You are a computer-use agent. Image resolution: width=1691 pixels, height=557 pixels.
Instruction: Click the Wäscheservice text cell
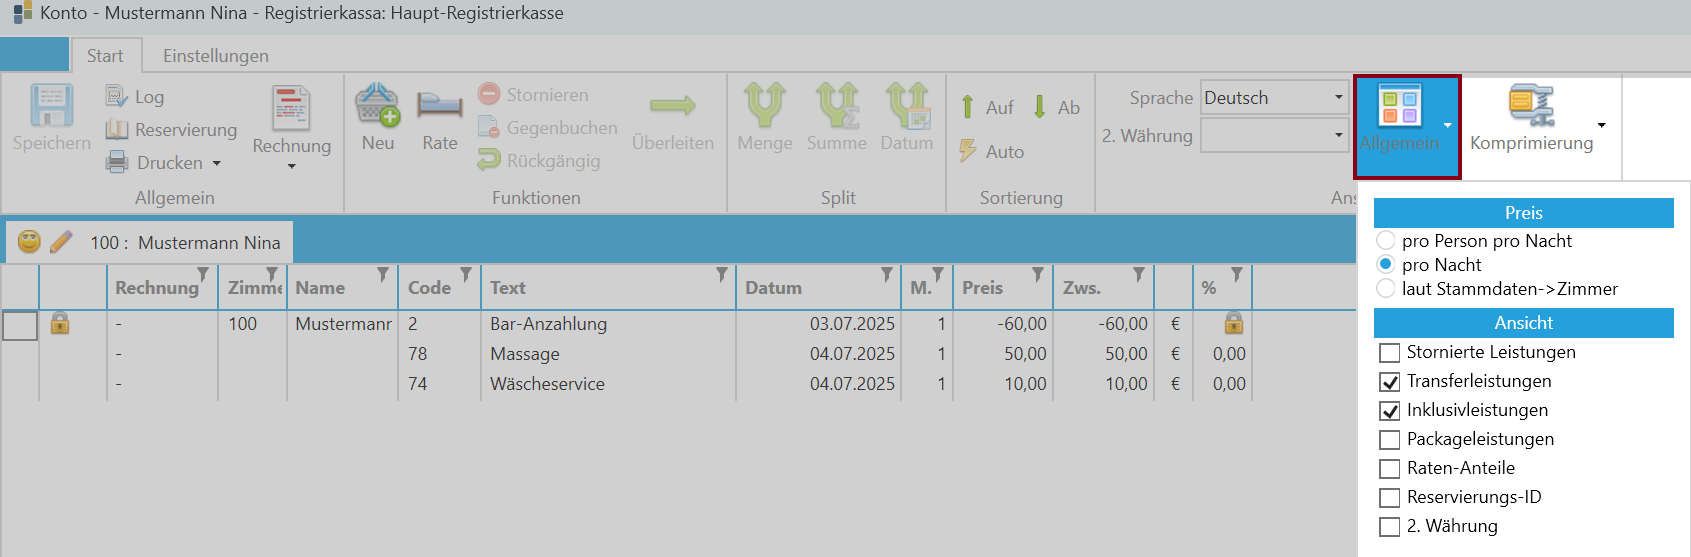coord(547,384)
